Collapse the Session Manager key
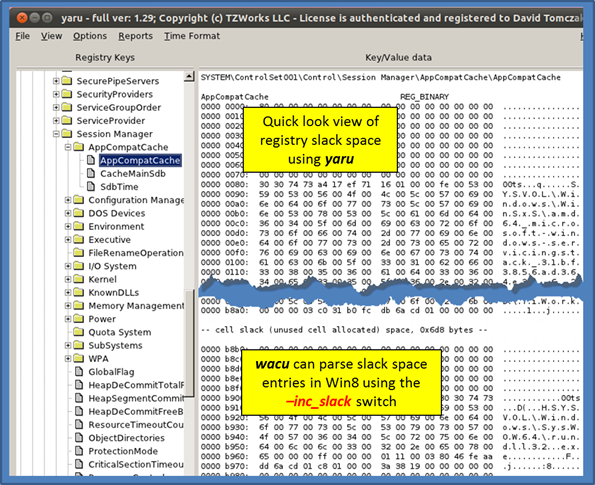 (x=56, y=134)
